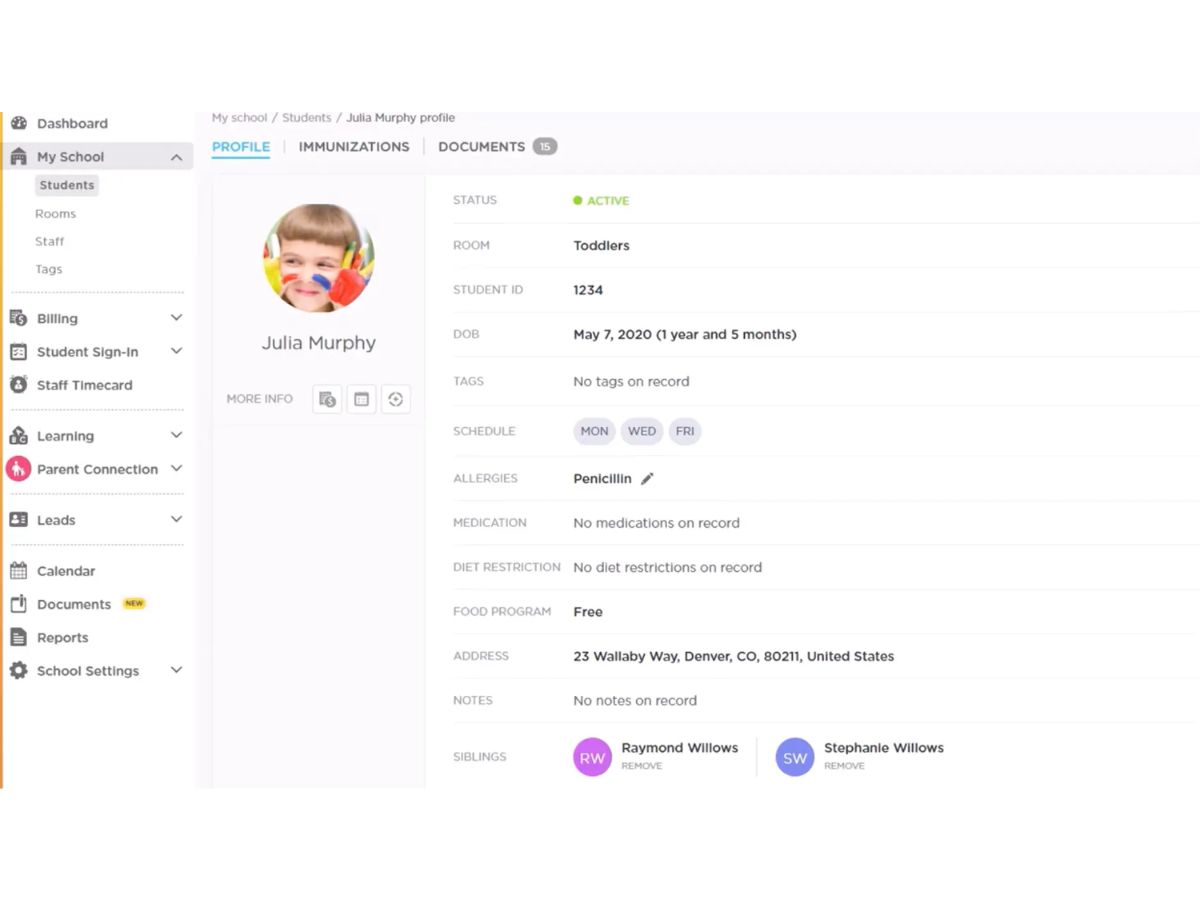Open Staff under My School
This screenshot has width=1200, height=900.
point(49,242)
